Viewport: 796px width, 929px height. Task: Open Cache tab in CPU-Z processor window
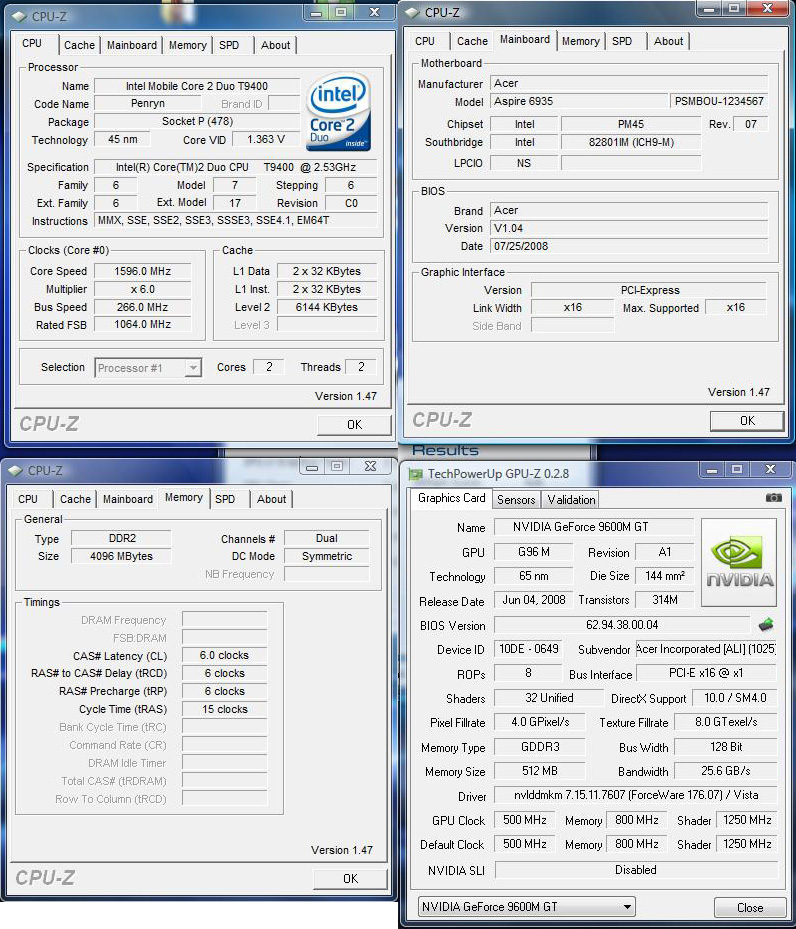[x=79, y=45]
